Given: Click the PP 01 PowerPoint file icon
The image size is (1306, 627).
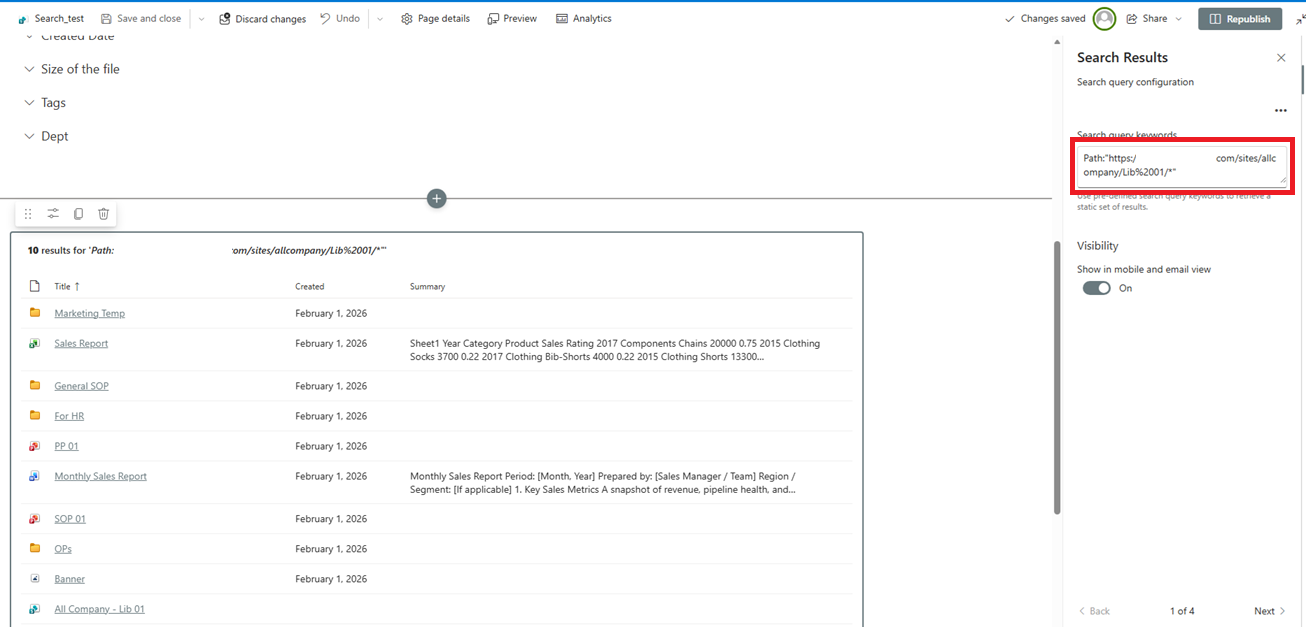Looking at the screenshot, I should pyautogui.click(x=35, y=446).
